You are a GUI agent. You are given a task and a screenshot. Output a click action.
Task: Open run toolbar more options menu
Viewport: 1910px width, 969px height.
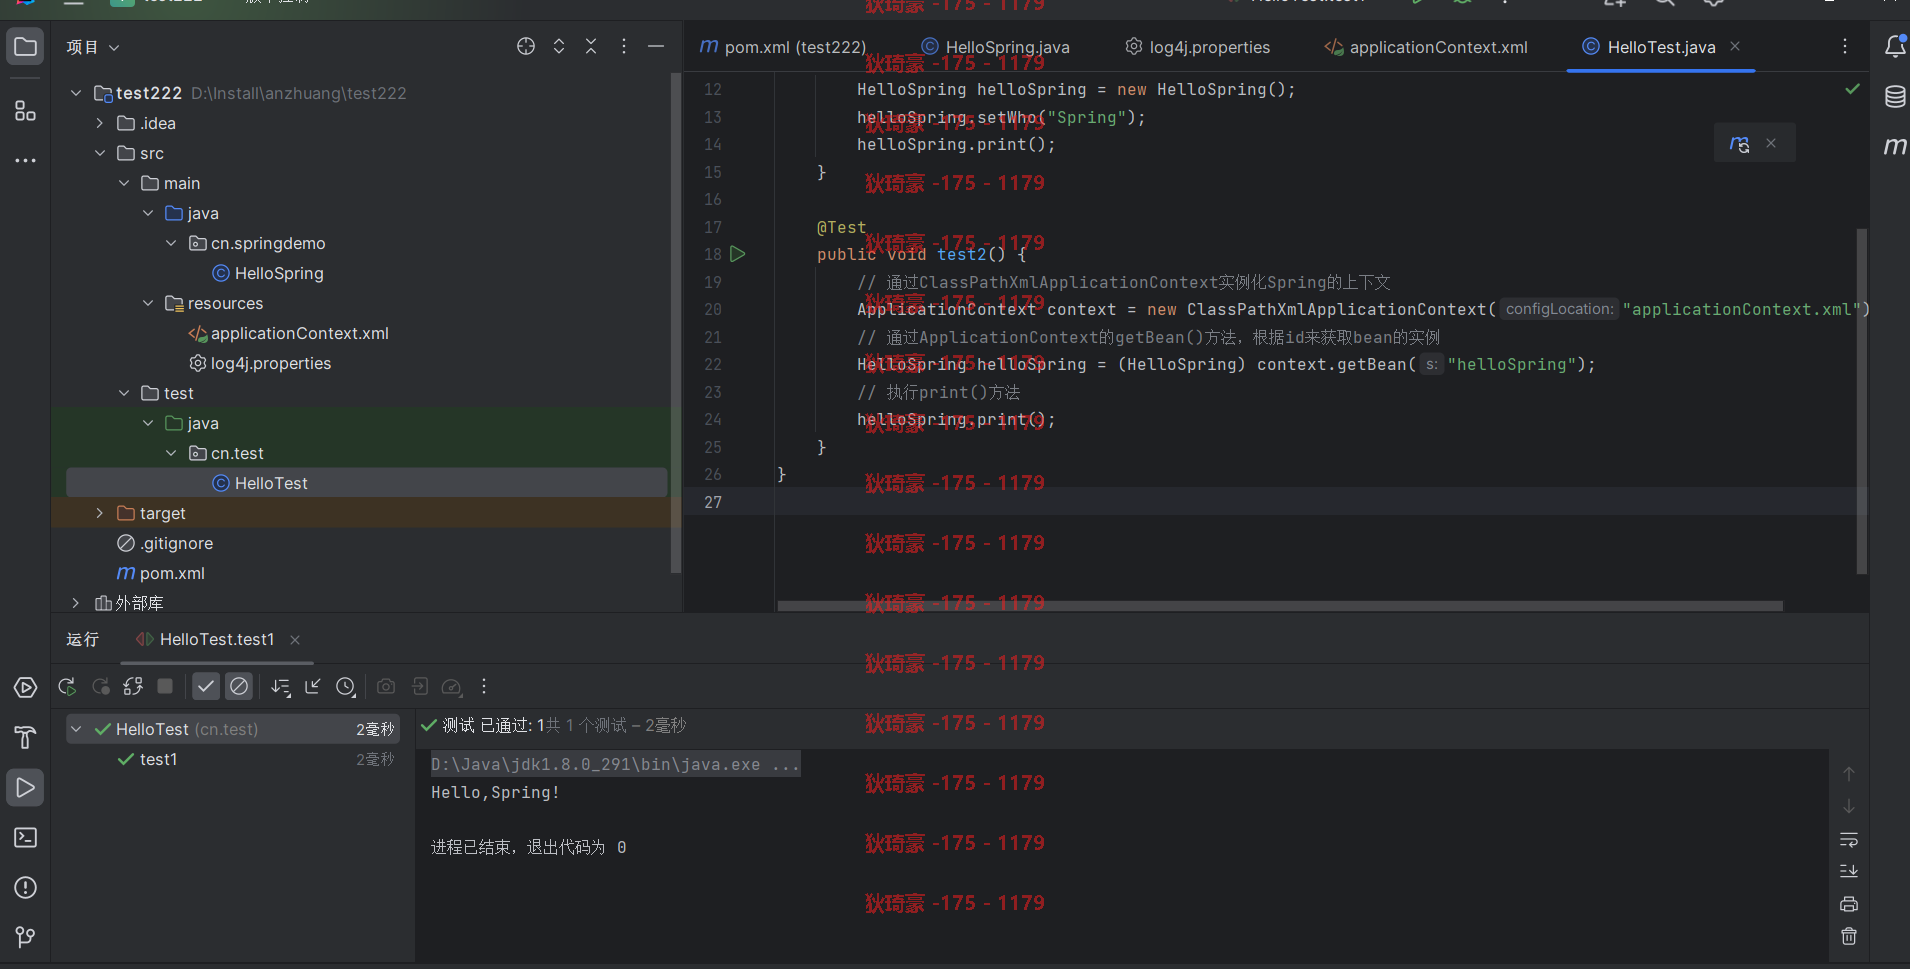484,686
